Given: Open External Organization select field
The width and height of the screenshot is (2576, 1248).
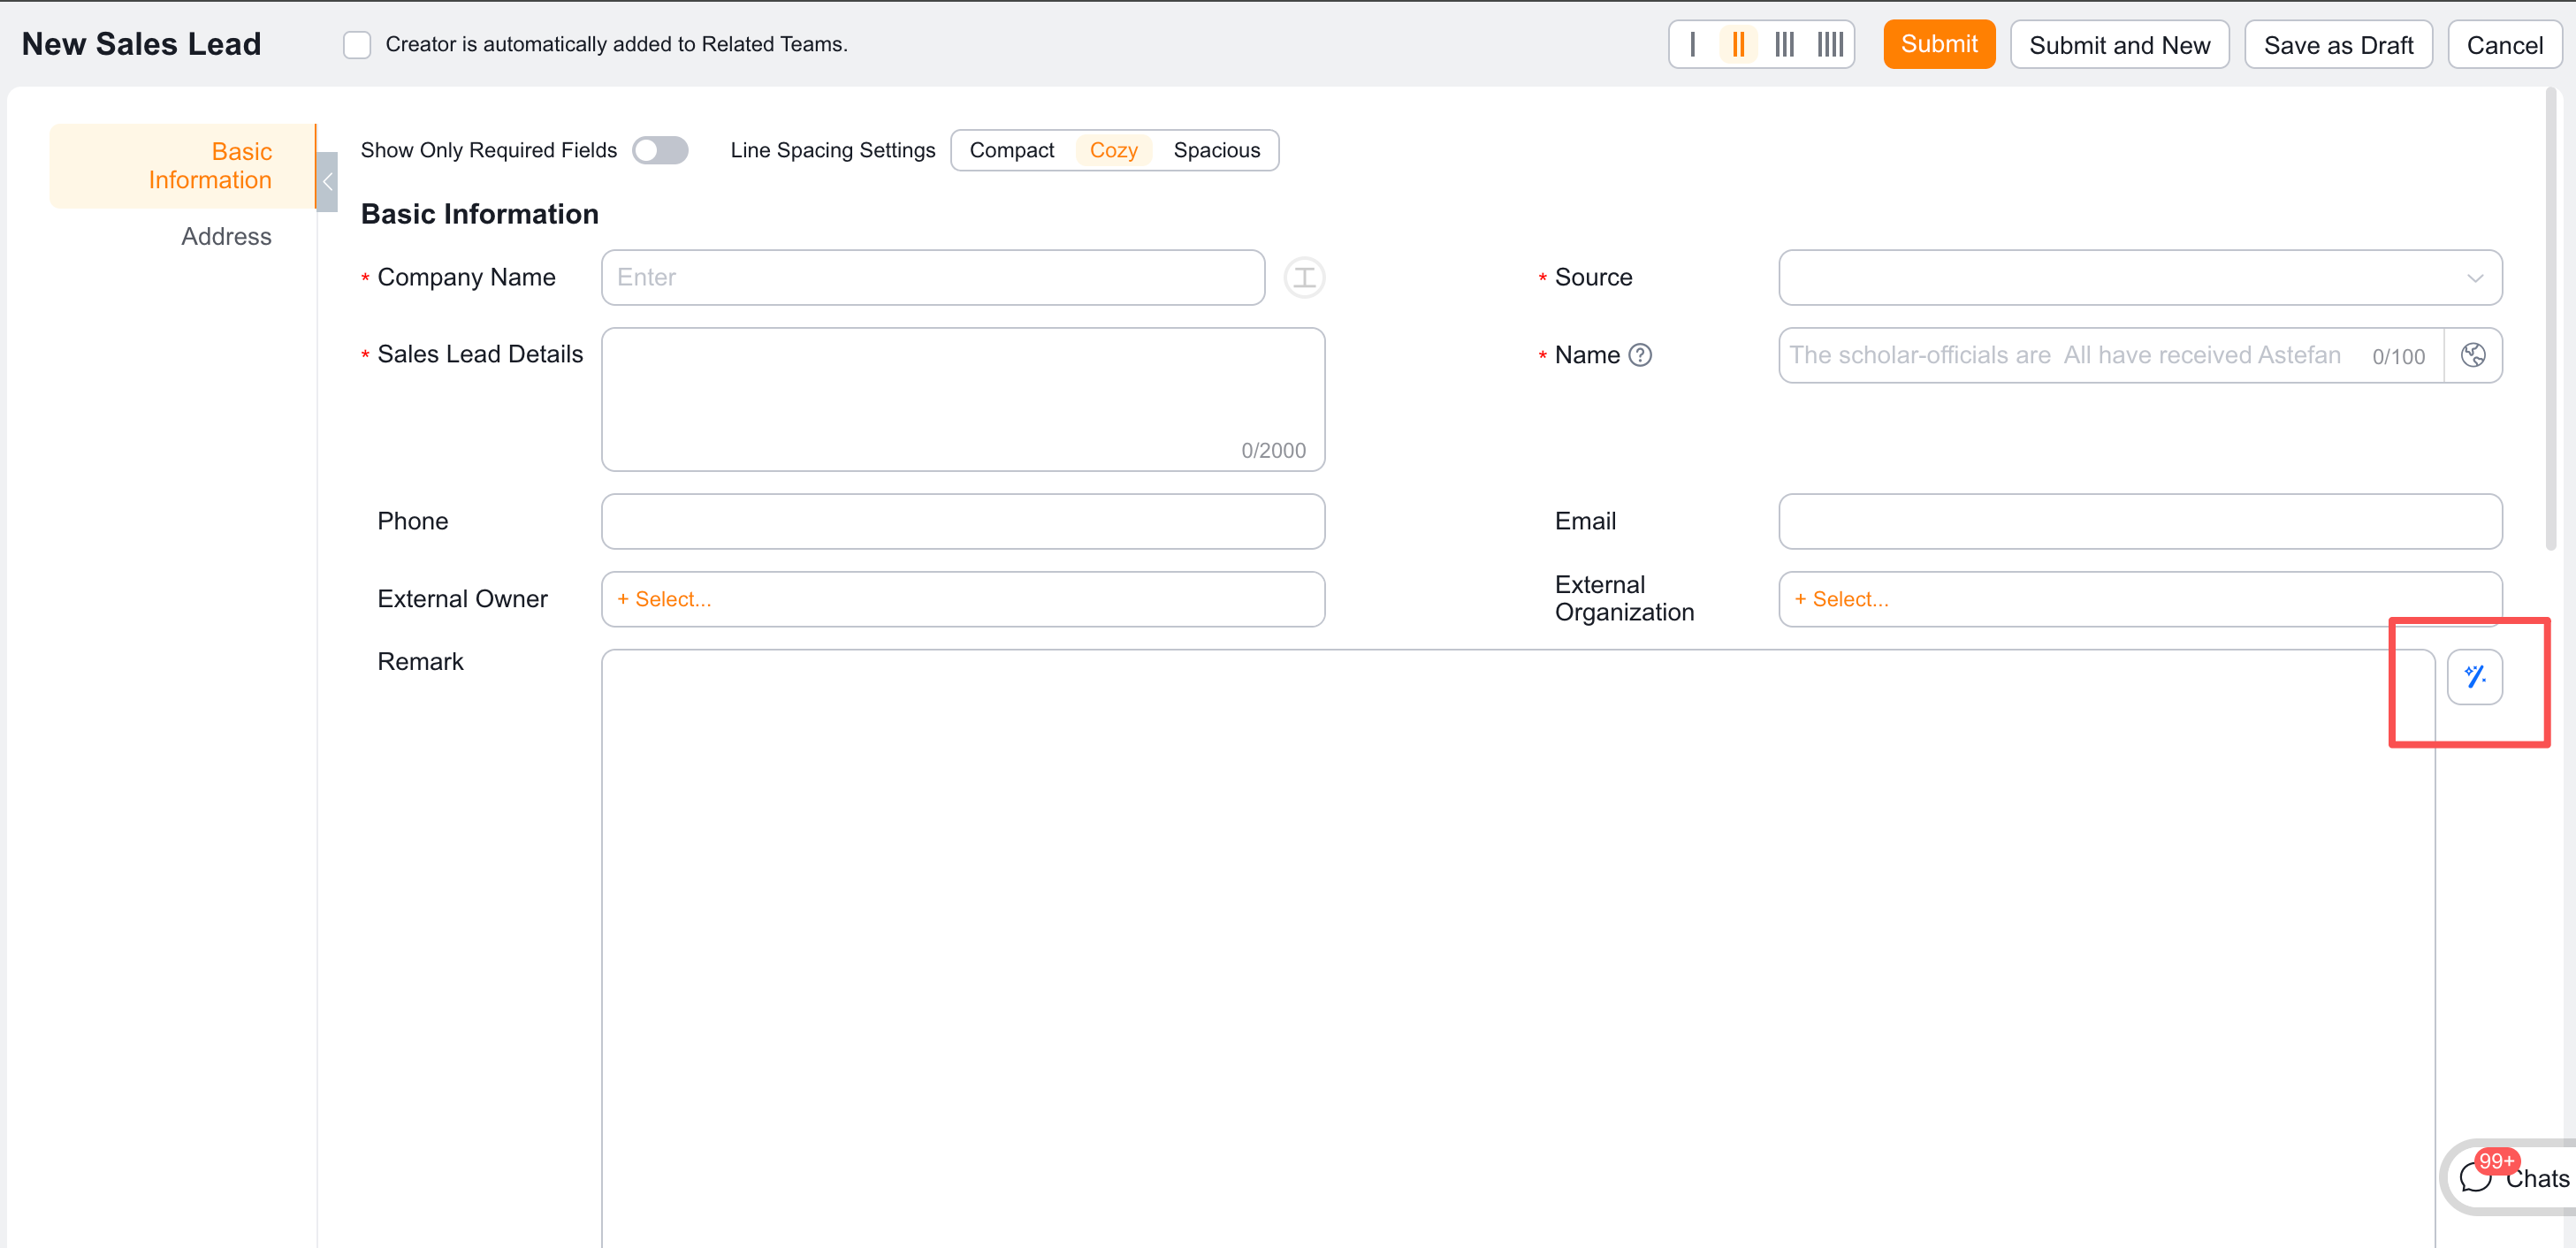Looking at the screenshot, I should coord(2140,599).
